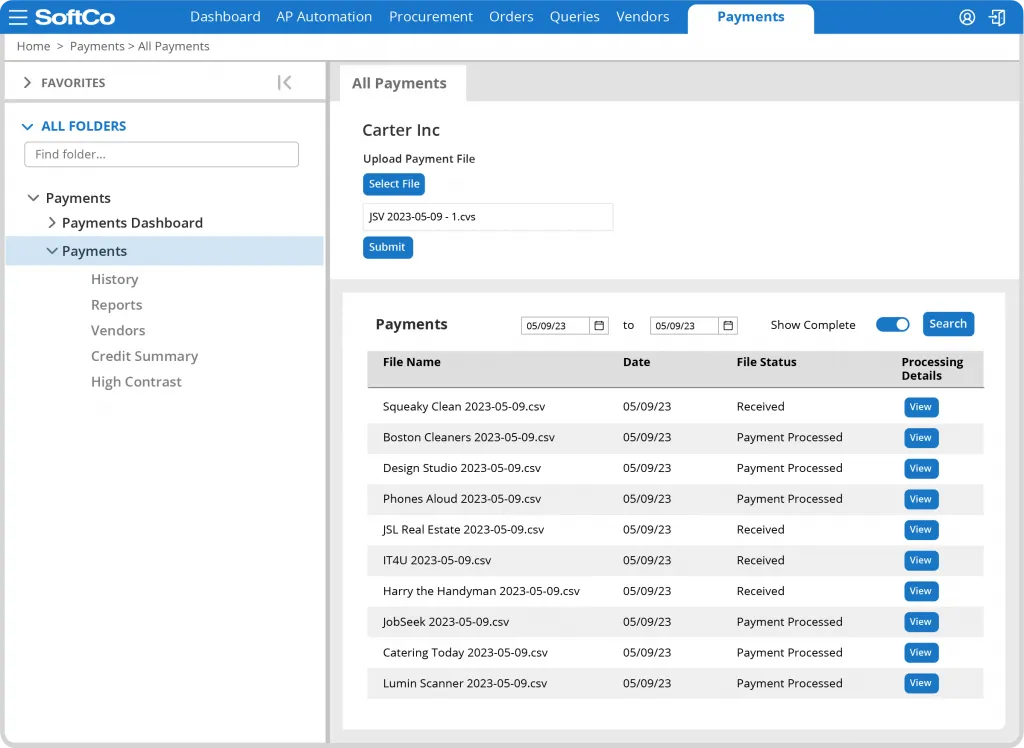Submit the uploaded payment file

[387, 247]
